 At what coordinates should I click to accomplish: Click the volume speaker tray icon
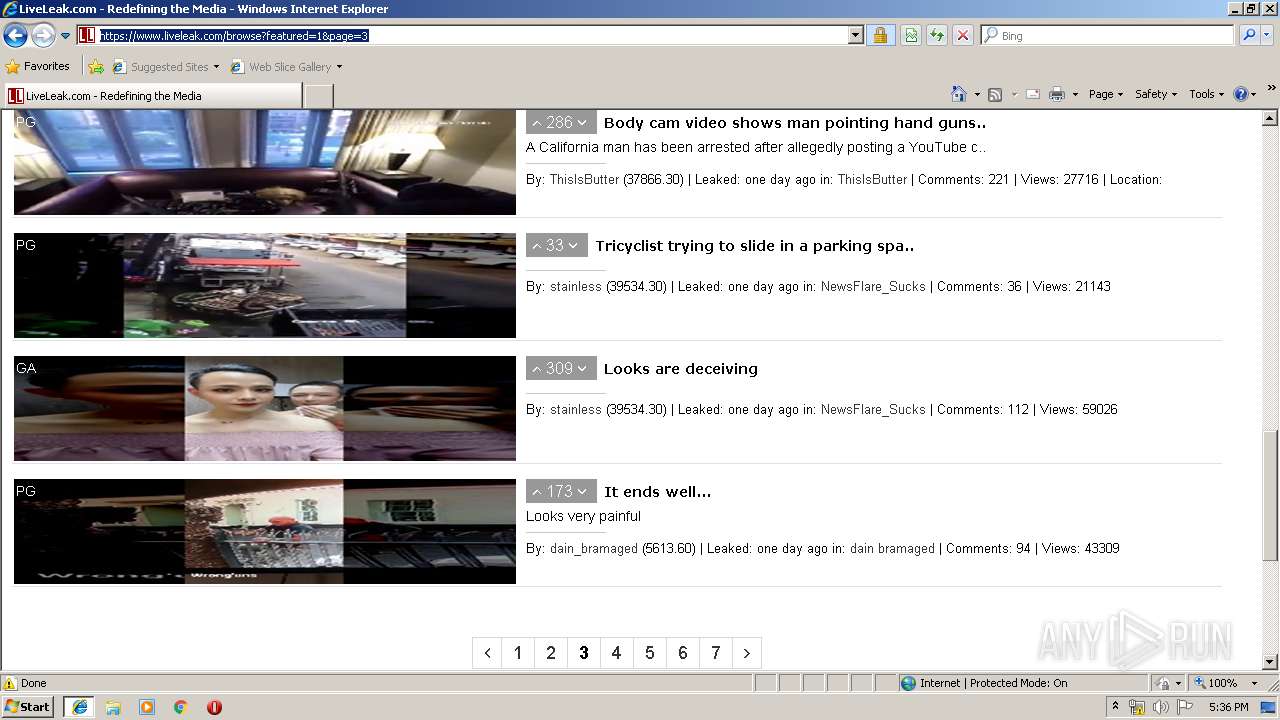click(1161, 707)
